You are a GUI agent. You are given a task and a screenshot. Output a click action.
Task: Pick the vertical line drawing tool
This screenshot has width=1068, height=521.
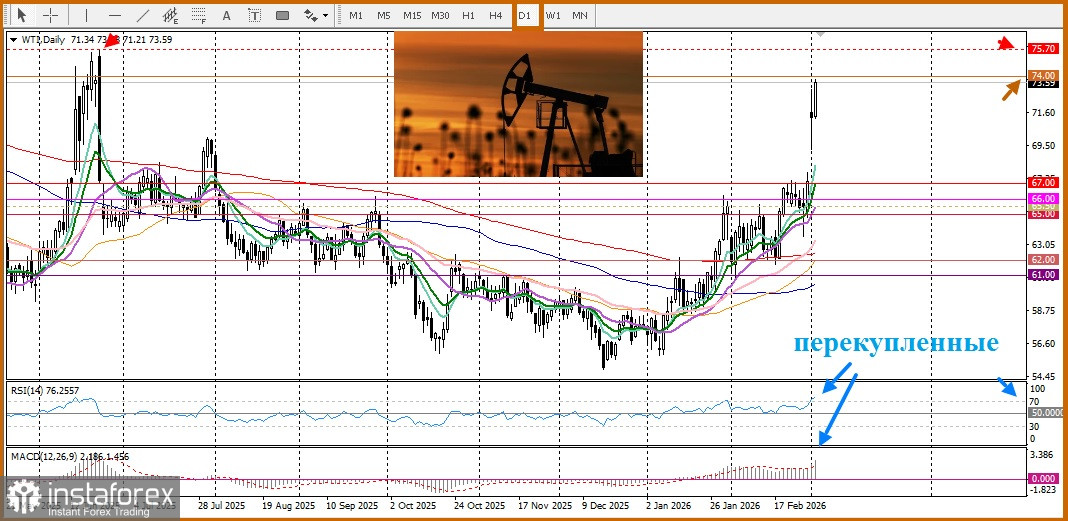coord(86,15)
